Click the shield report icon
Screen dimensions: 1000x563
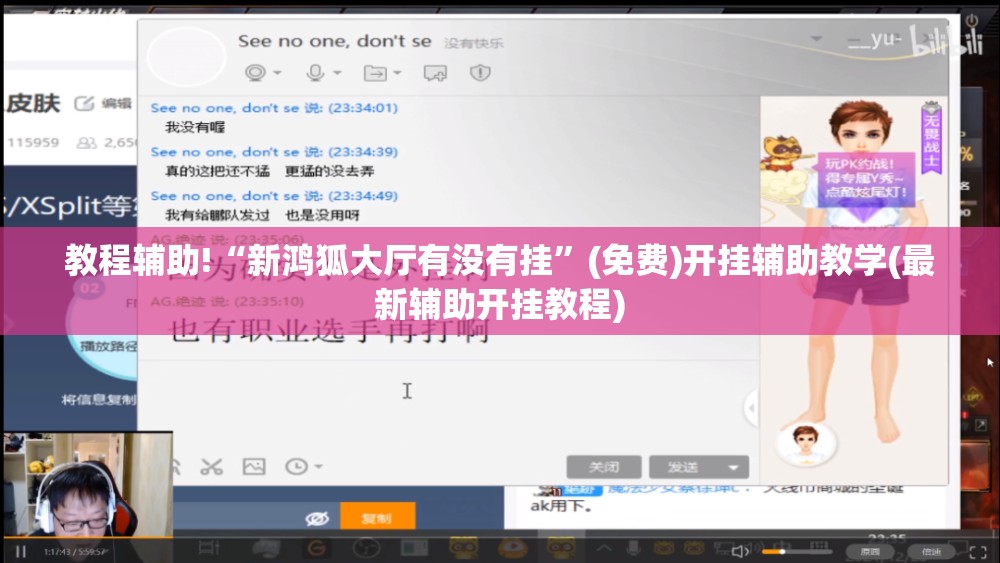tap(480, 73)
